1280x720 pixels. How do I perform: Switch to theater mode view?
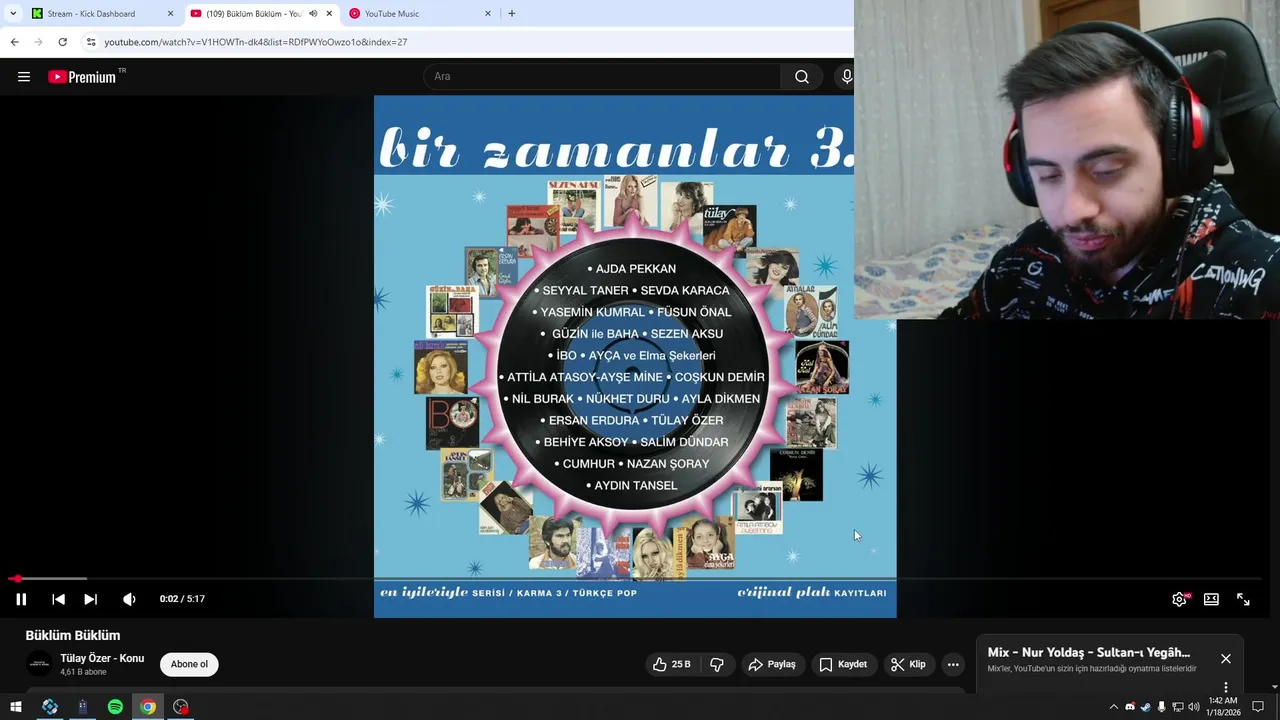1211,599
